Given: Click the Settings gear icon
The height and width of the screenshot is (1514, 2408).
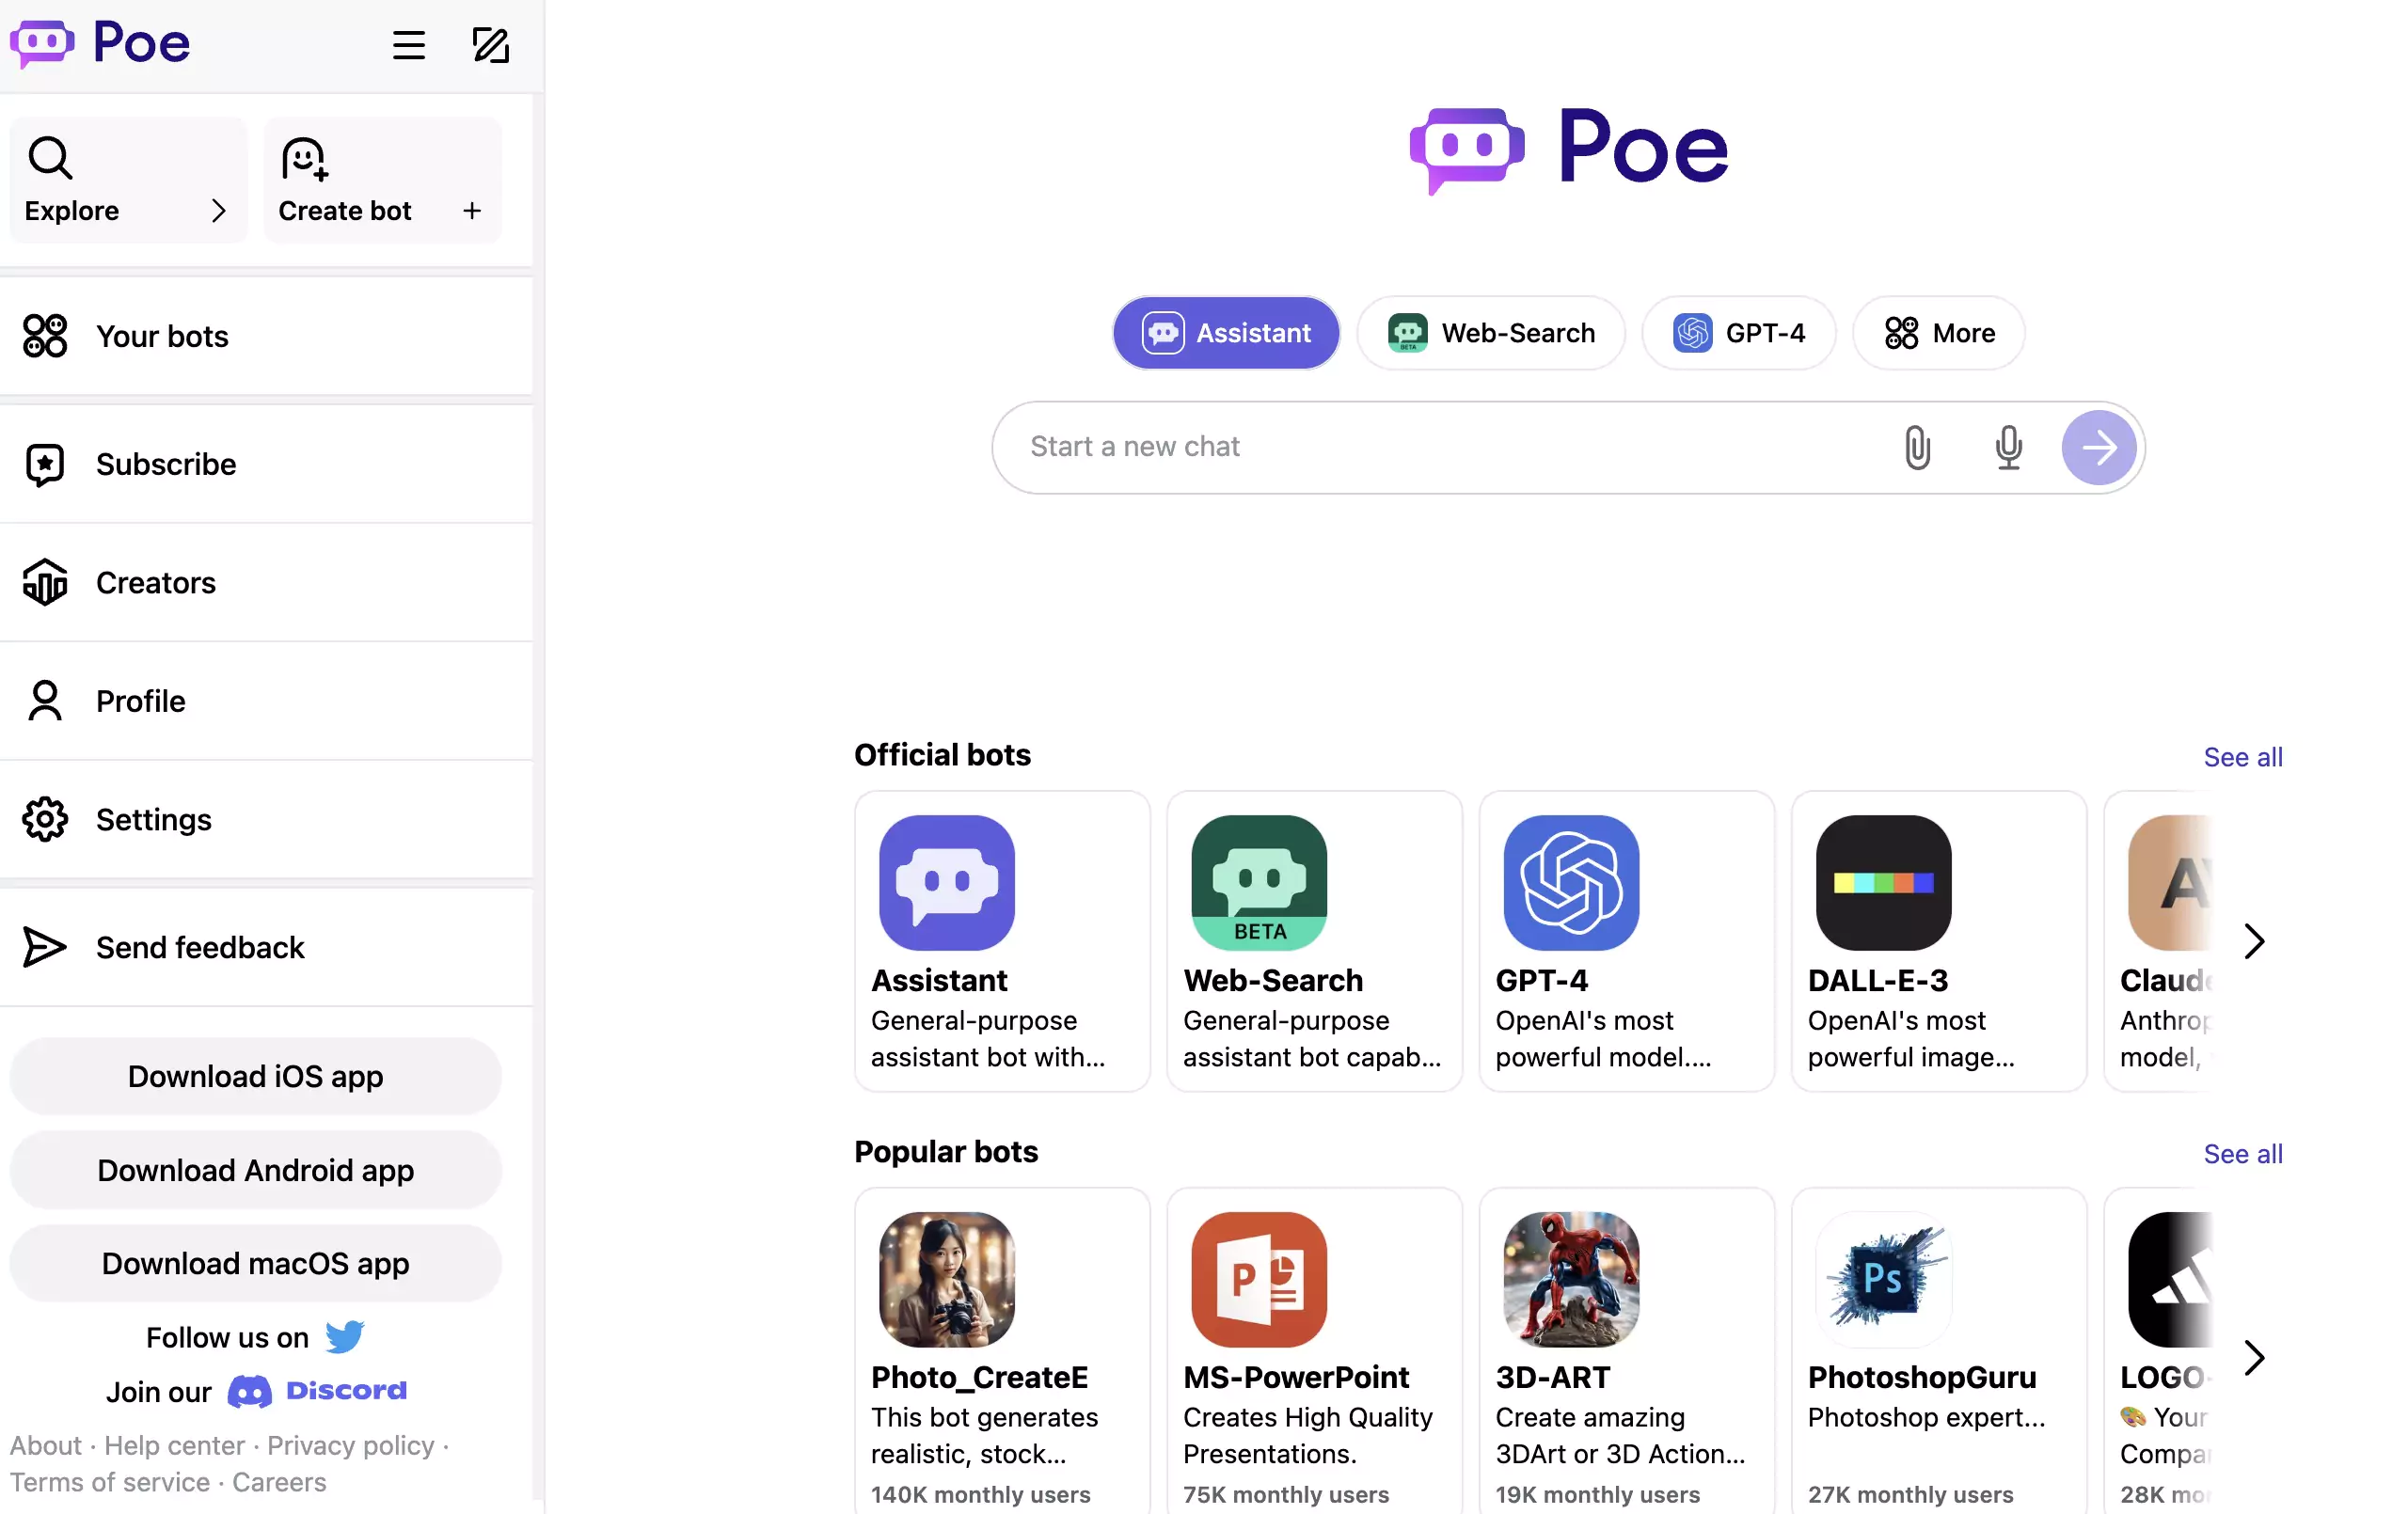Looking at the screenshot, I should click(45, 820).
